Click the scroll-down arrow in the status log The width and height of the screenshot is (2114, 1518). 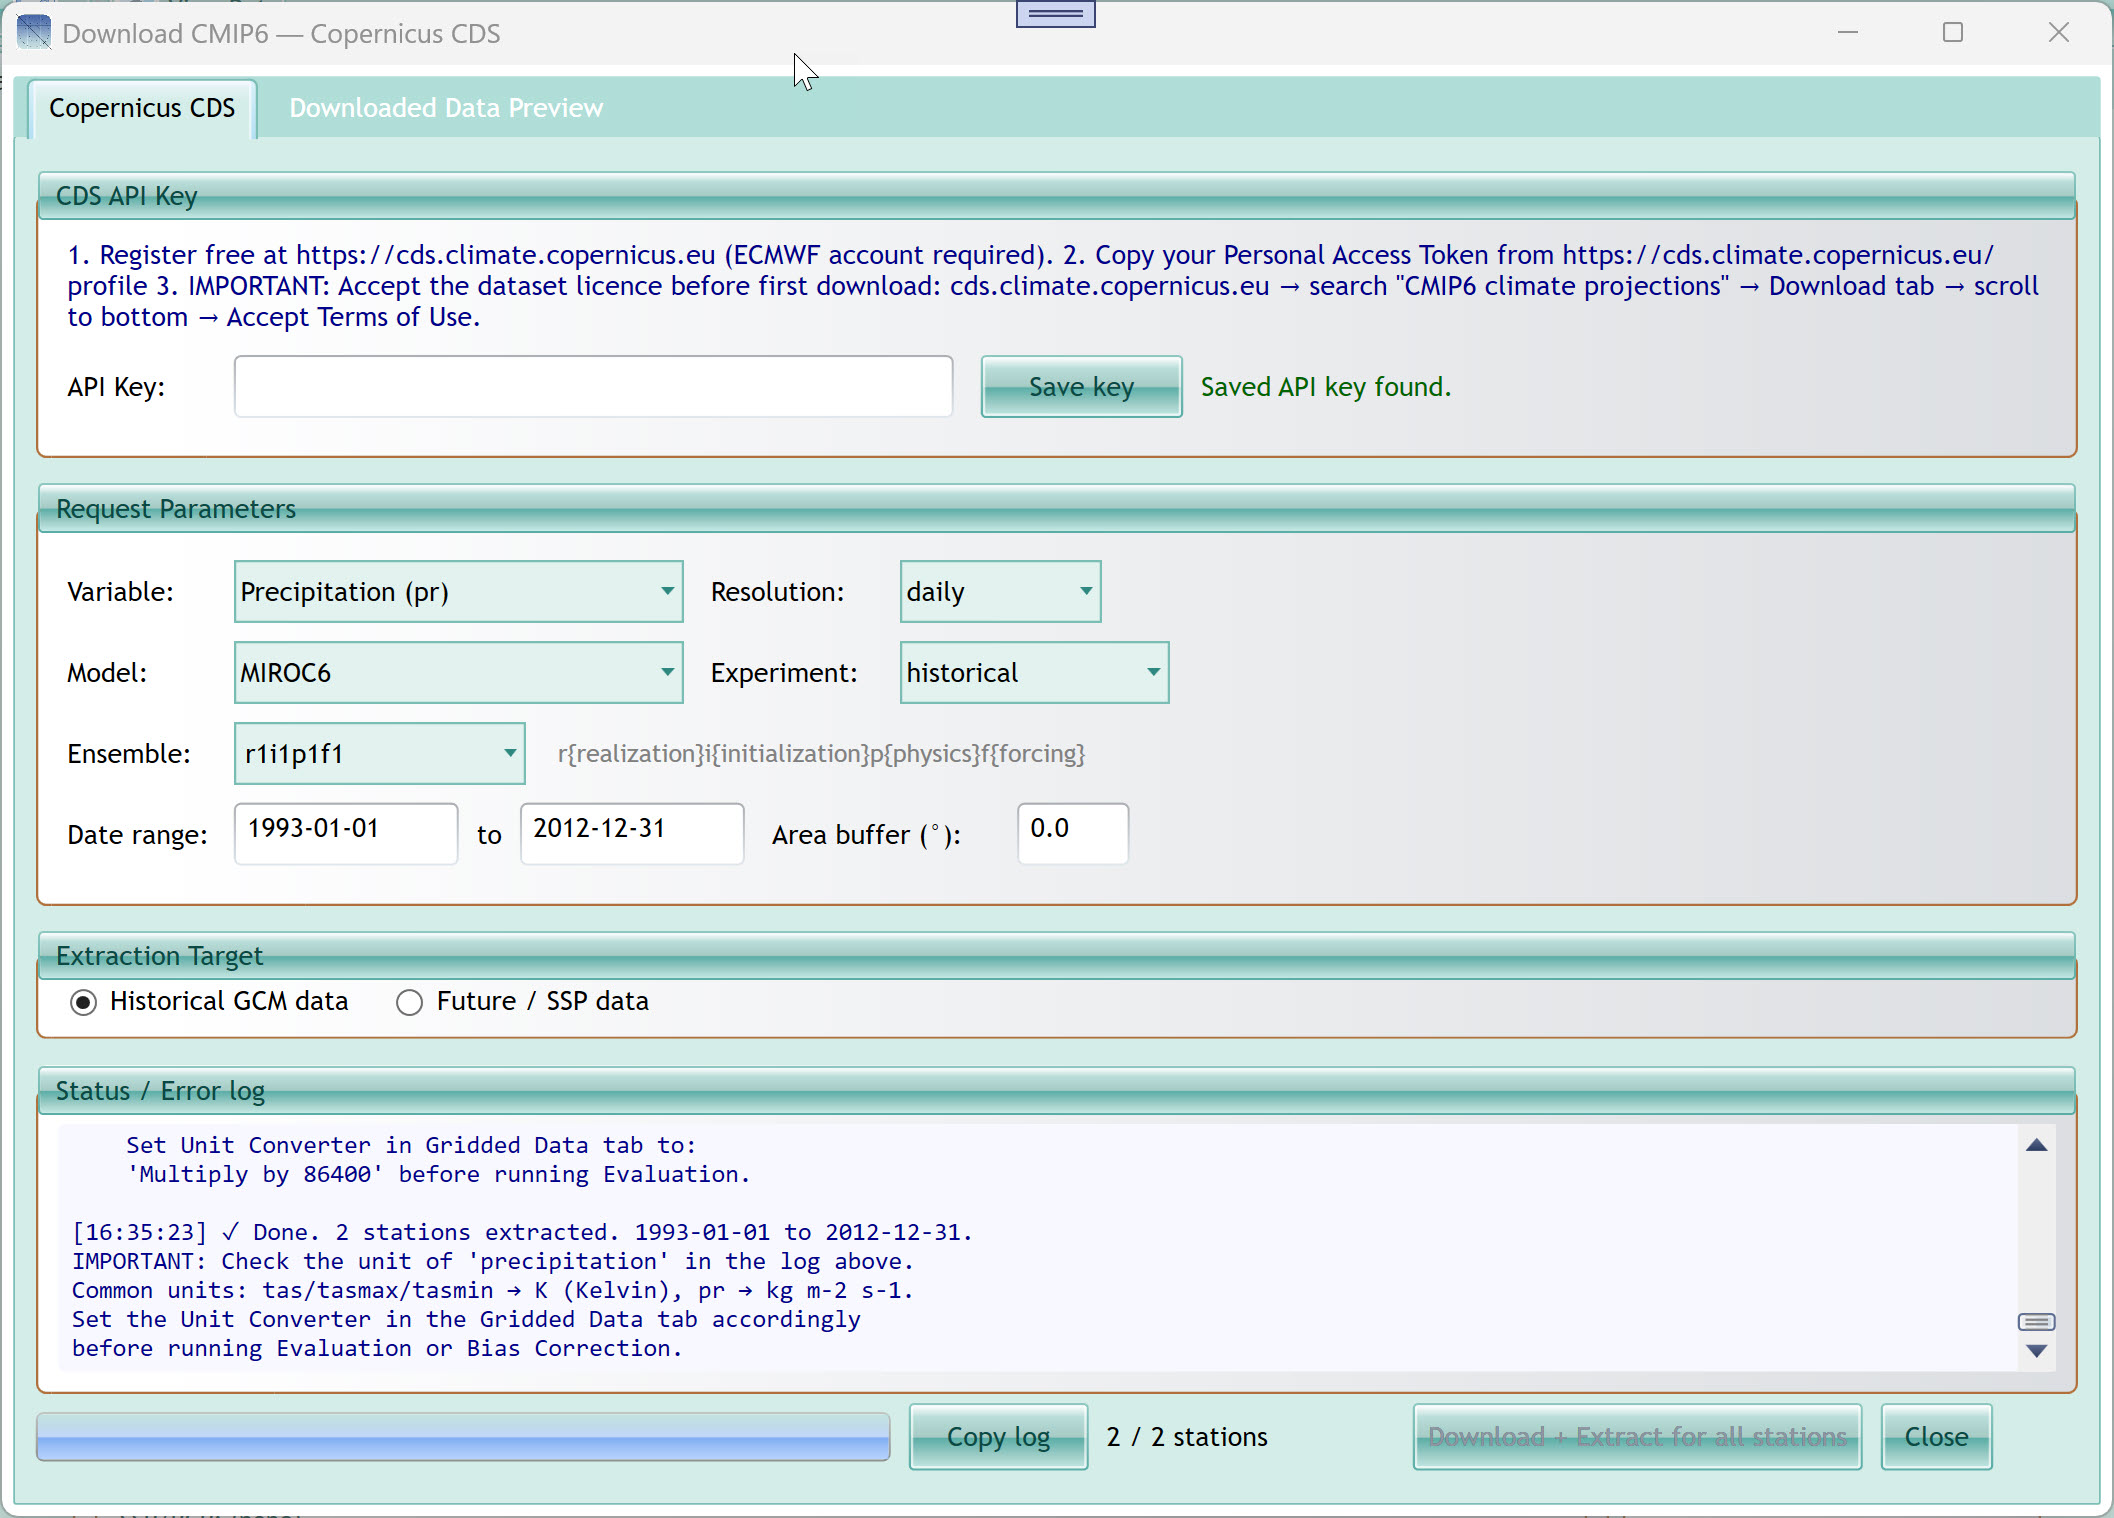click(x=2036, y=1351)
